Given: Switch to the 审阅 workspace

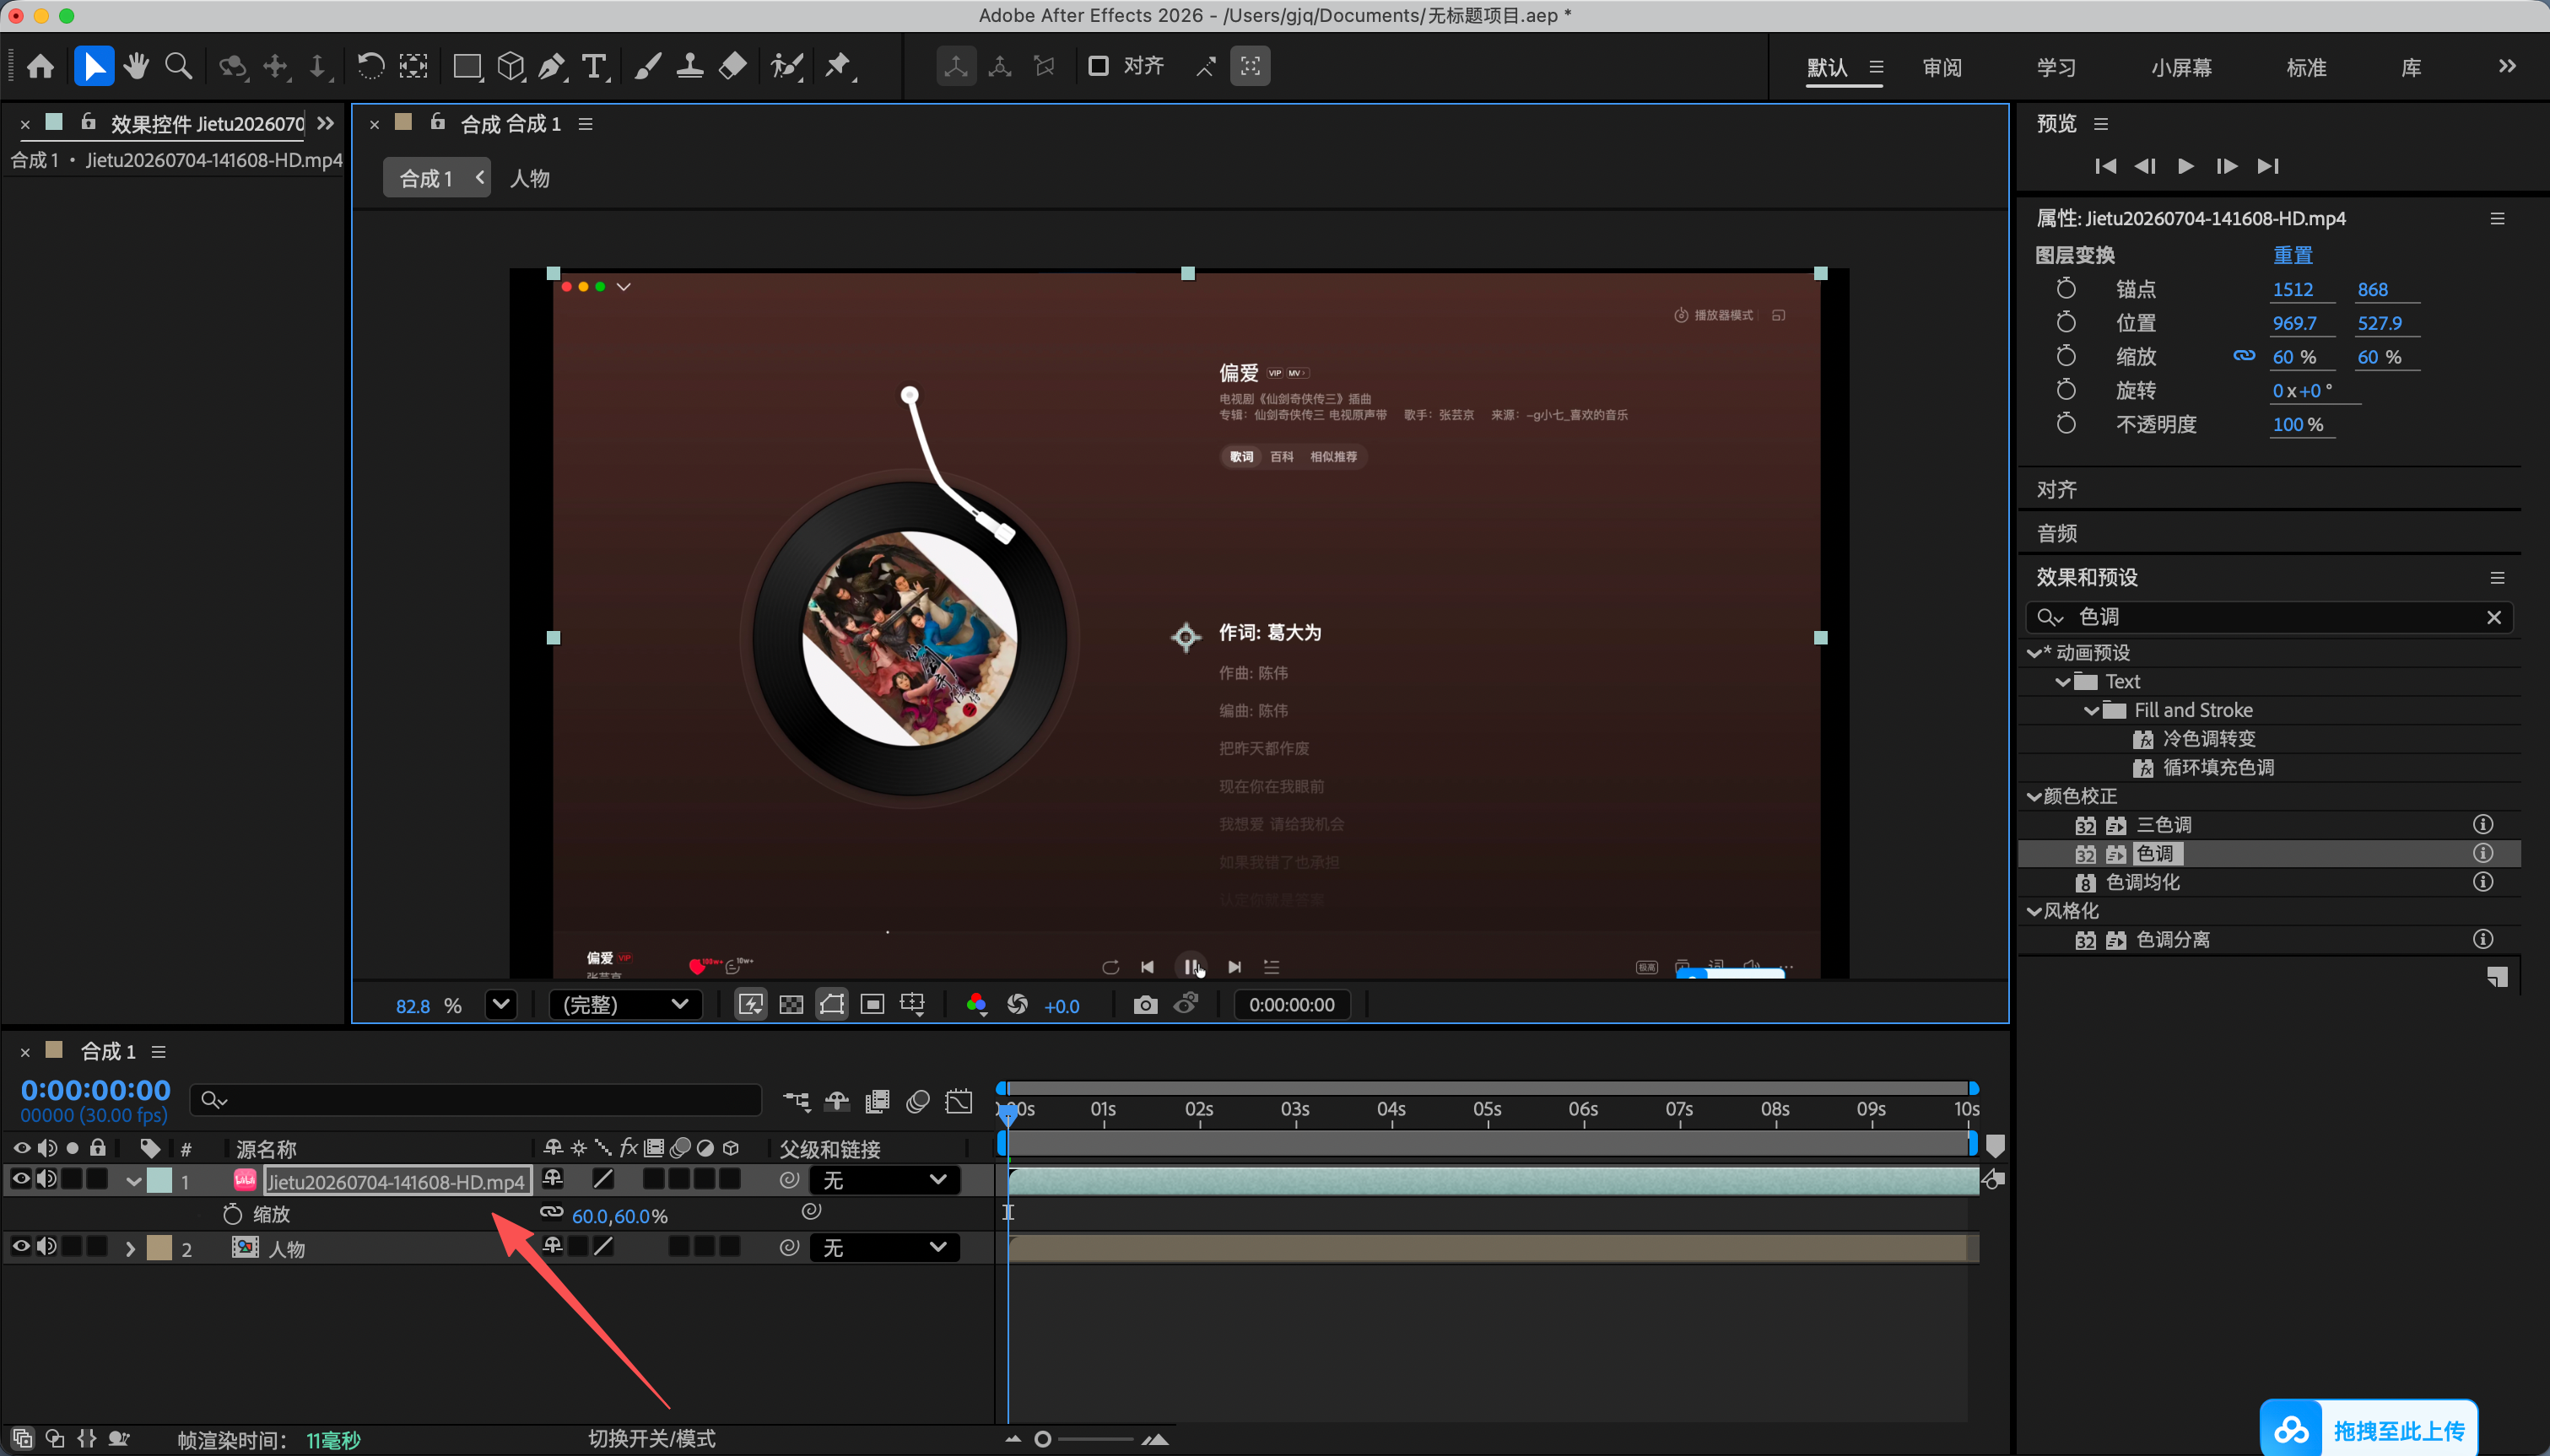Looking at the screenshot, I should 1942,68.
